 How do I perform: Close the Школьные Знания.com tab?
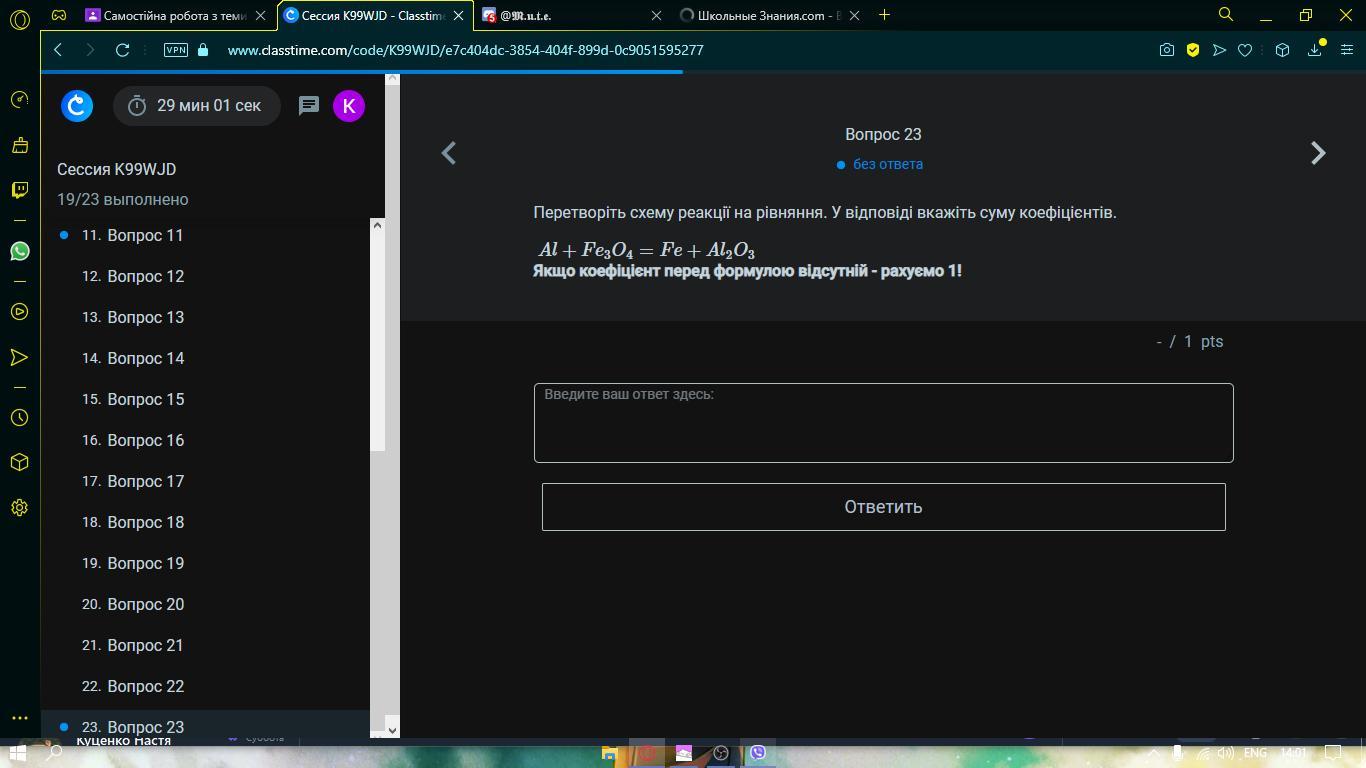coord(854,15)
